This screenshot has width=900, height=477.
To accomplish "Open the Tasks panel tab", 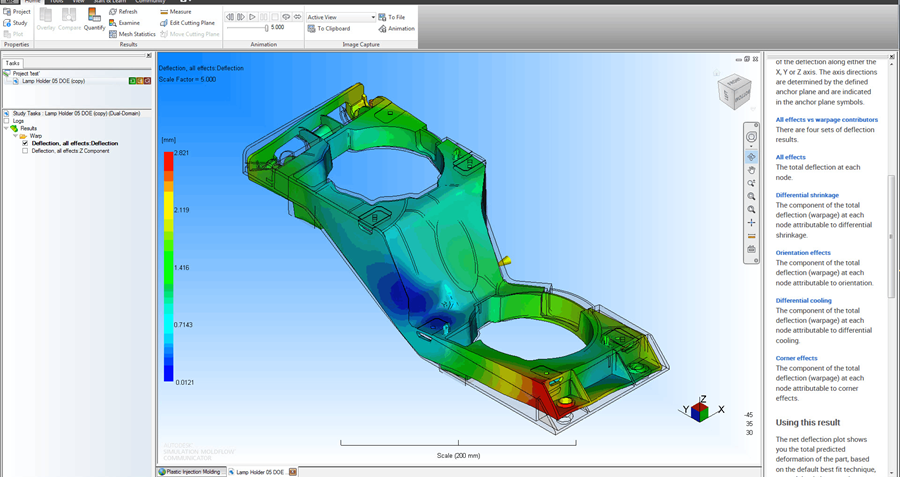I will coord(13,63).
